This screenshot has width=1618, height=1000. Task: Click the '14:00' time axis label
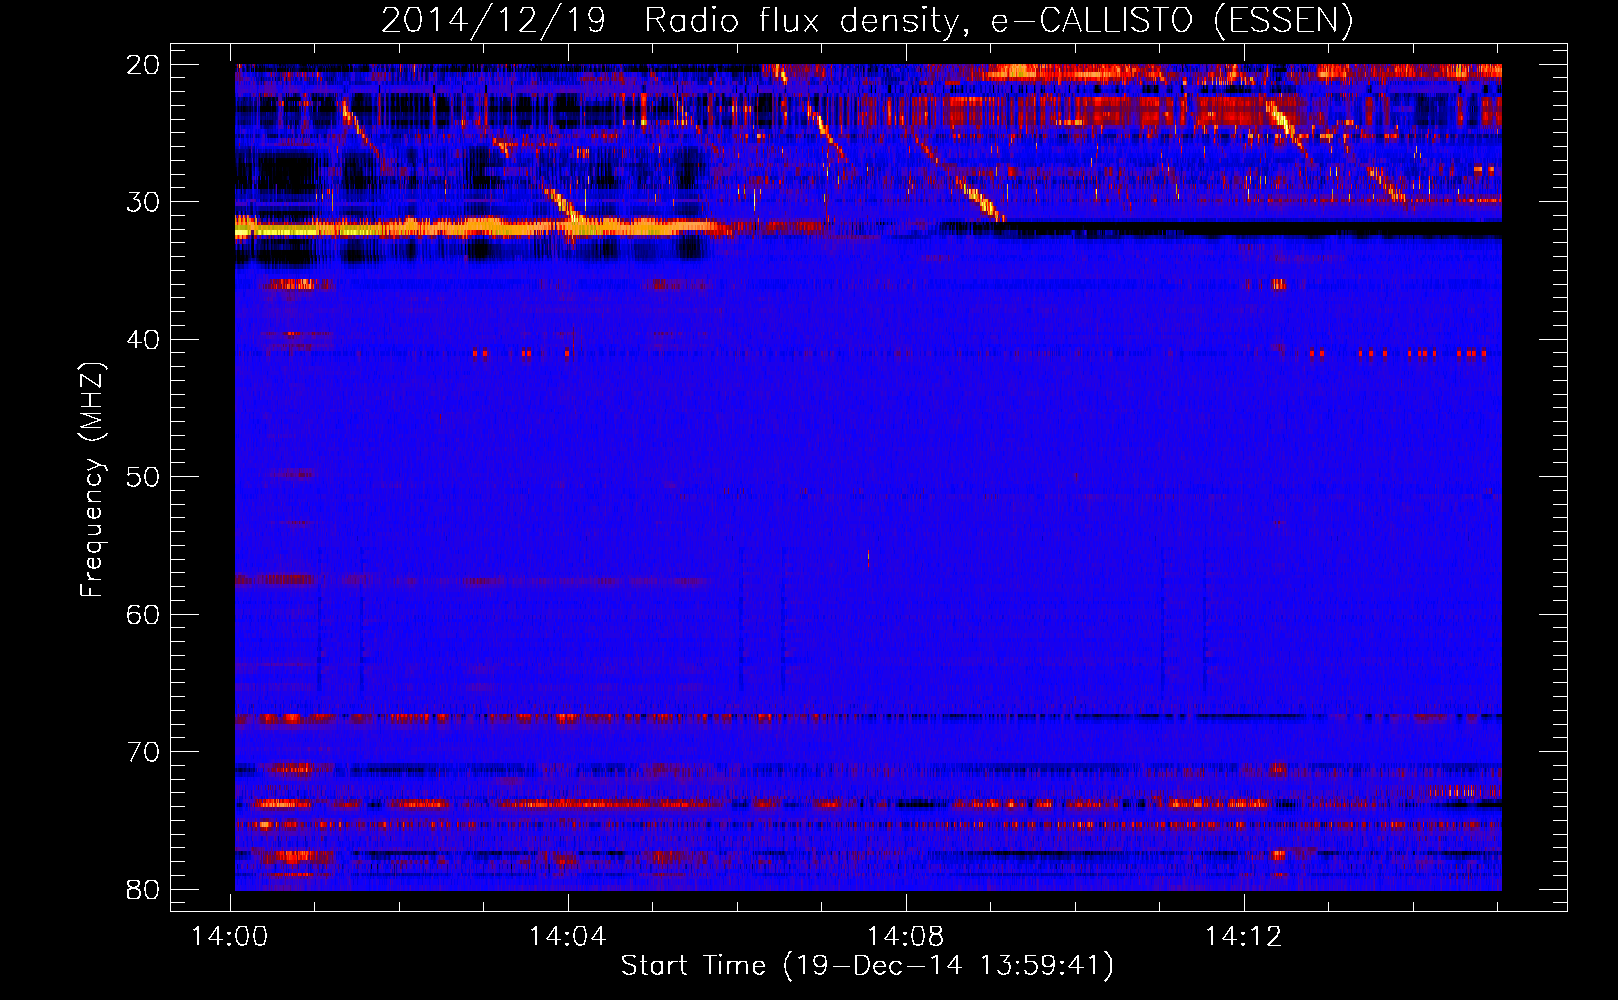click(x=231, y=937)
